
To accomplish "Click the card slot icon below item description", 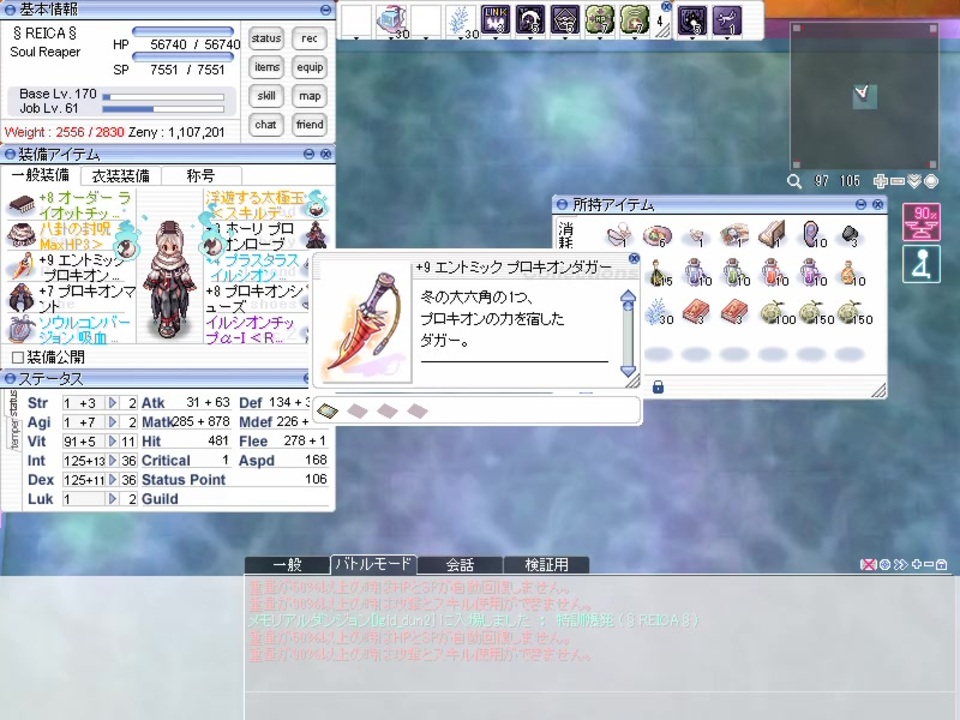I will pyautogui.click(x=328, y=410).
